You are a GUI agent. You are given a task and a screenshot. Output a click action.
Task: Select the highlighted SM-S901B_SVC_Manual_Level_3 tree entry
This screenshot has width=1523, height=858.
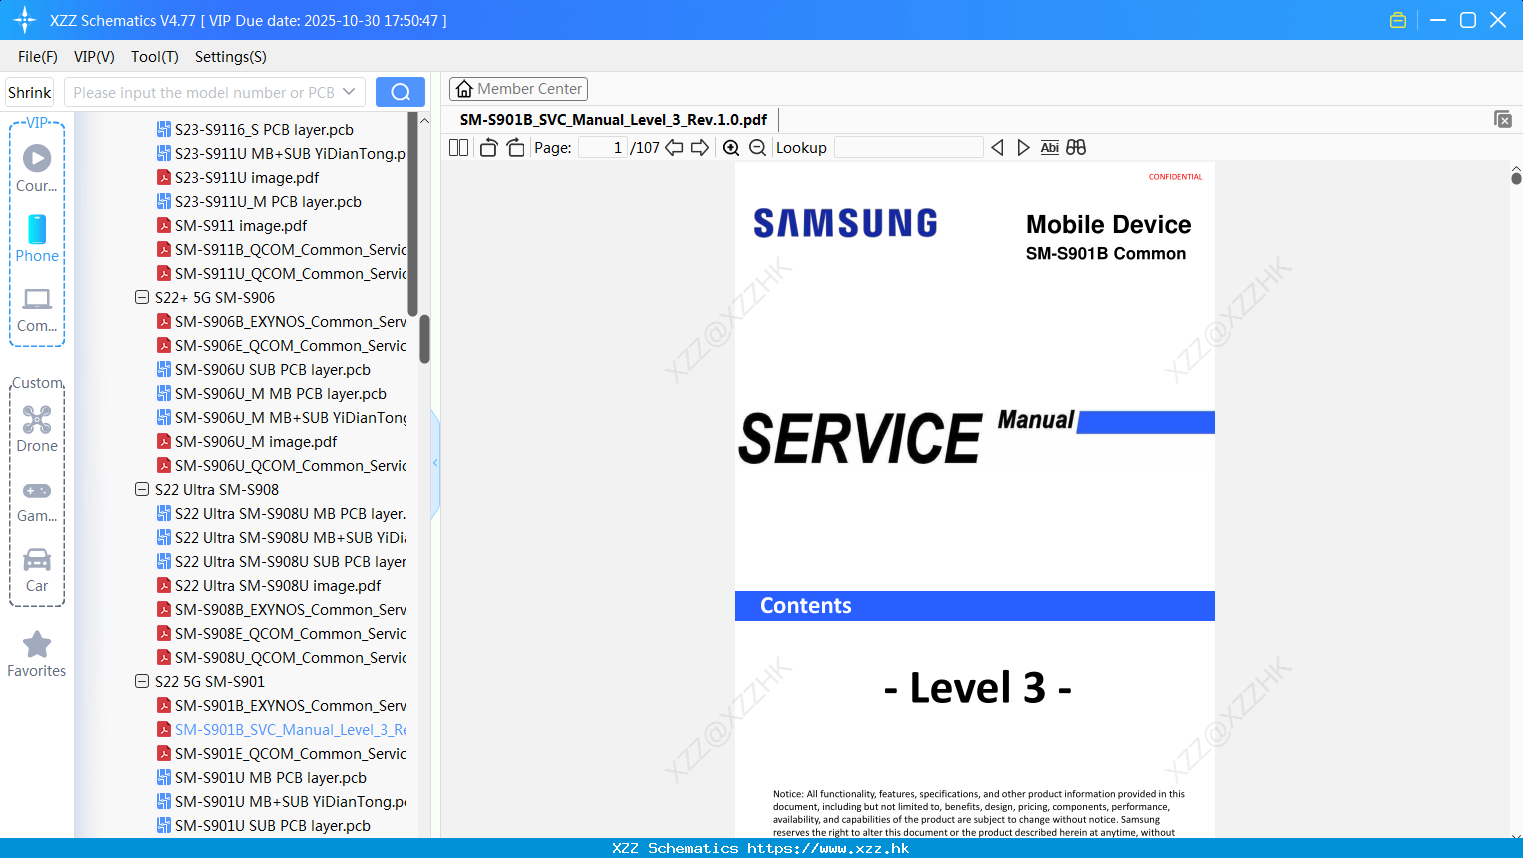(281, 729)
